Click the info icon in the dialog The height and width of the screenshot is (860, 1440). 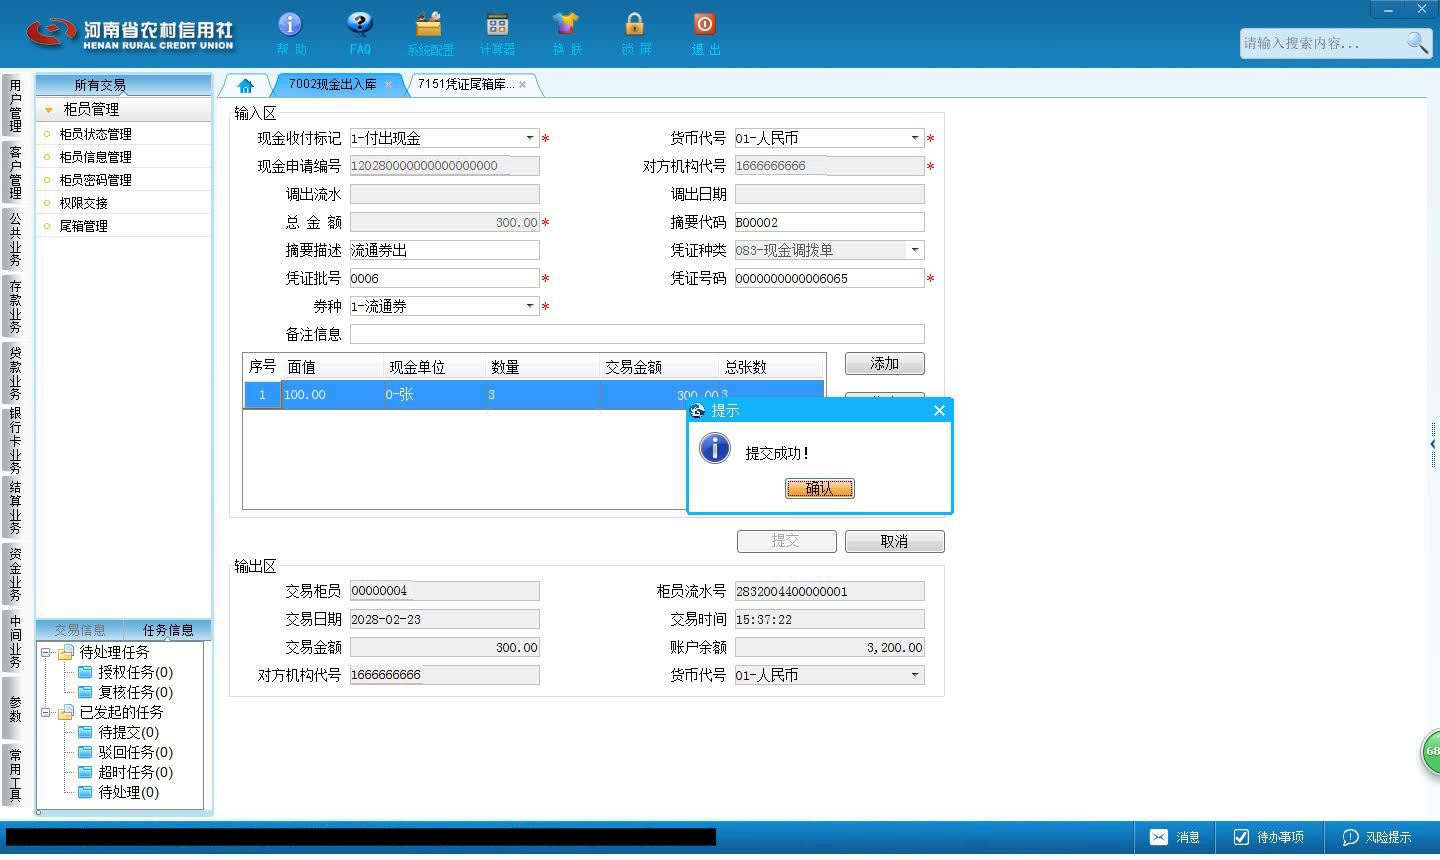(714, 448)
